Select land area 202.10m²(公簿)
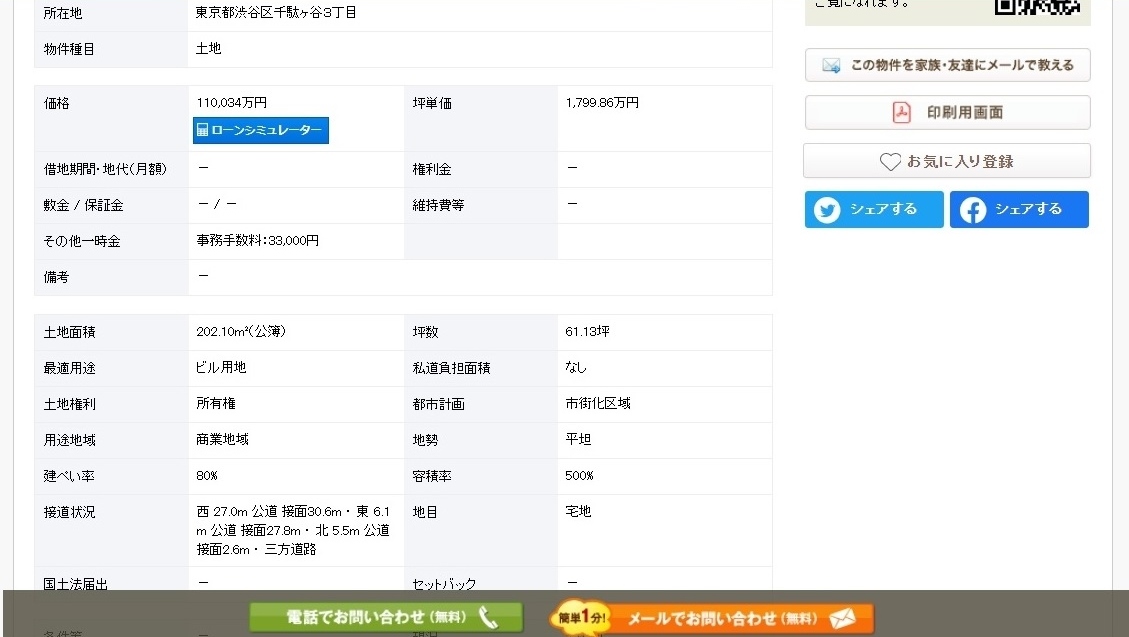This screenshot has height=637, width=1129. point(240,331)
